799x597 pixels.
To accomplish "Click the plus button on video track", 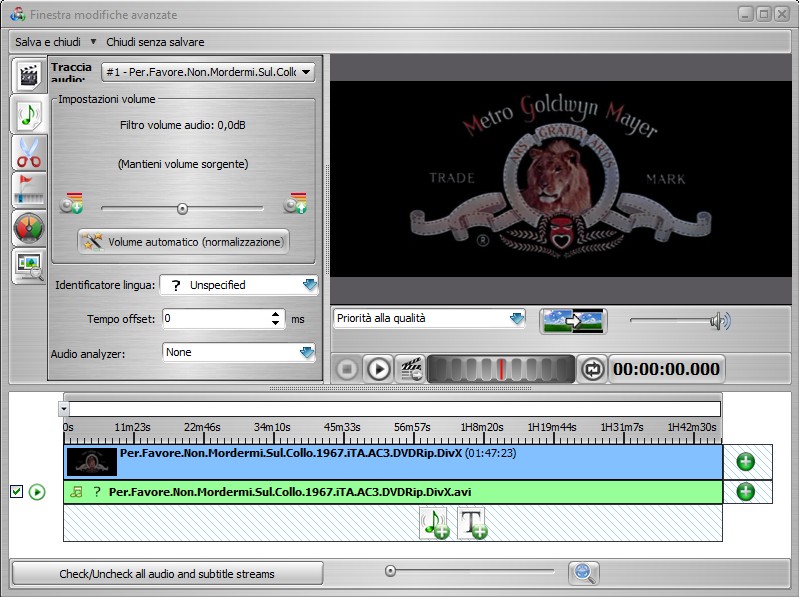I will (746, 462).
